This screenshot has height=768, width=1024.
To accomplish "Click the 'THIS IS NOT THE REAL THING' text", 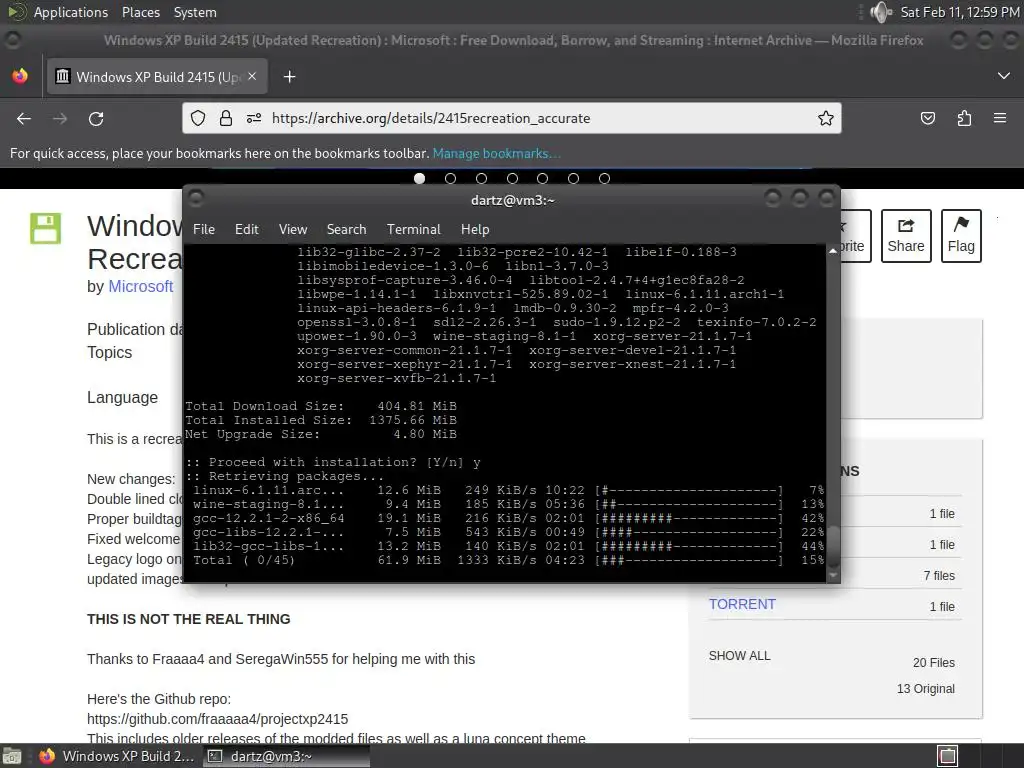I will coord(189,619).
